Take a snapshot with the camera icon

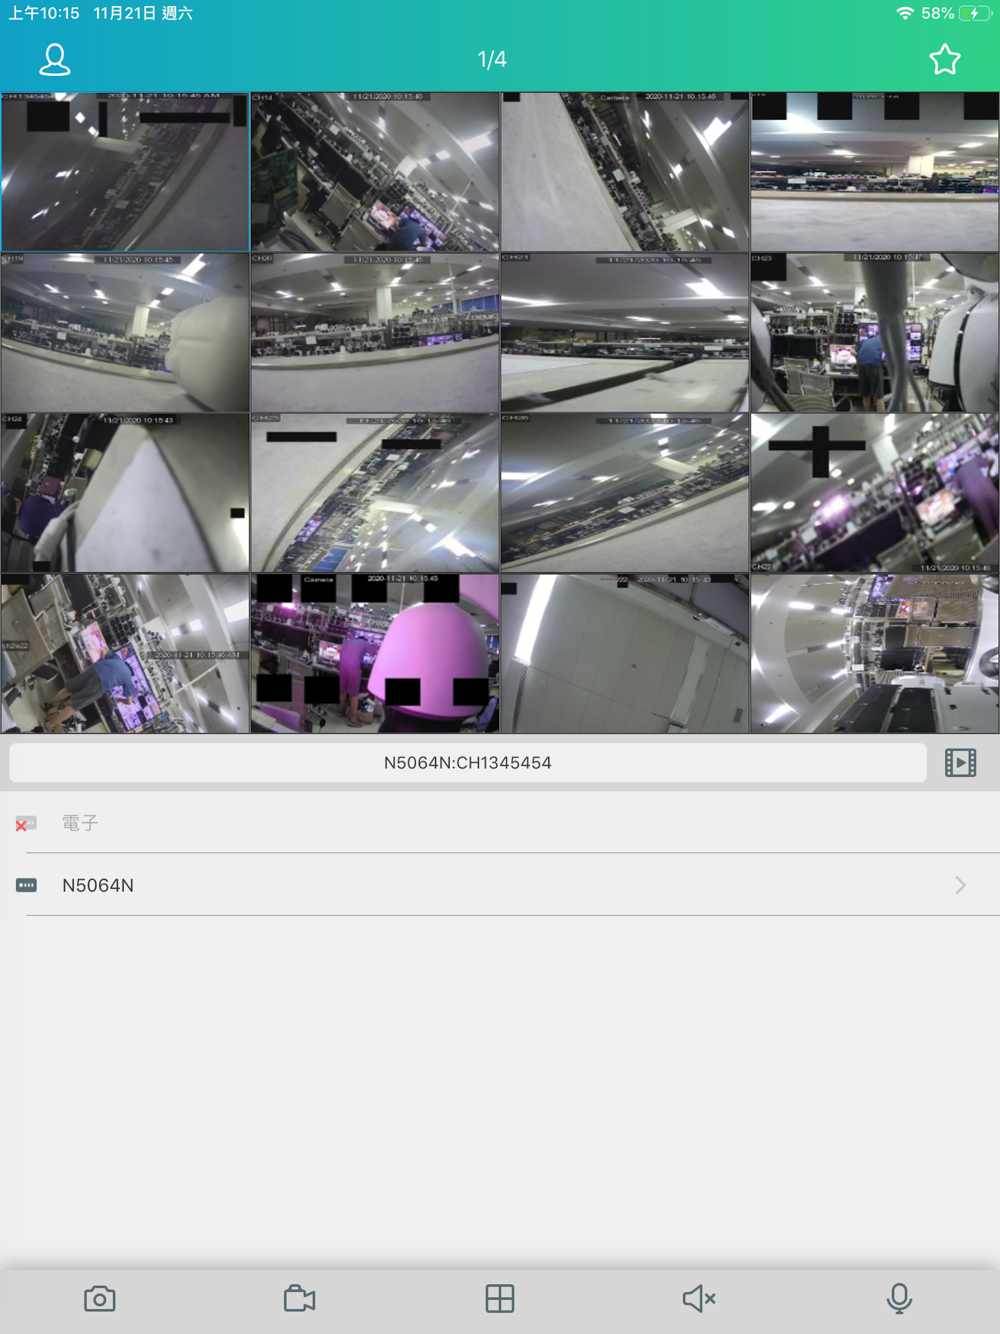[x=100, y=1299]
